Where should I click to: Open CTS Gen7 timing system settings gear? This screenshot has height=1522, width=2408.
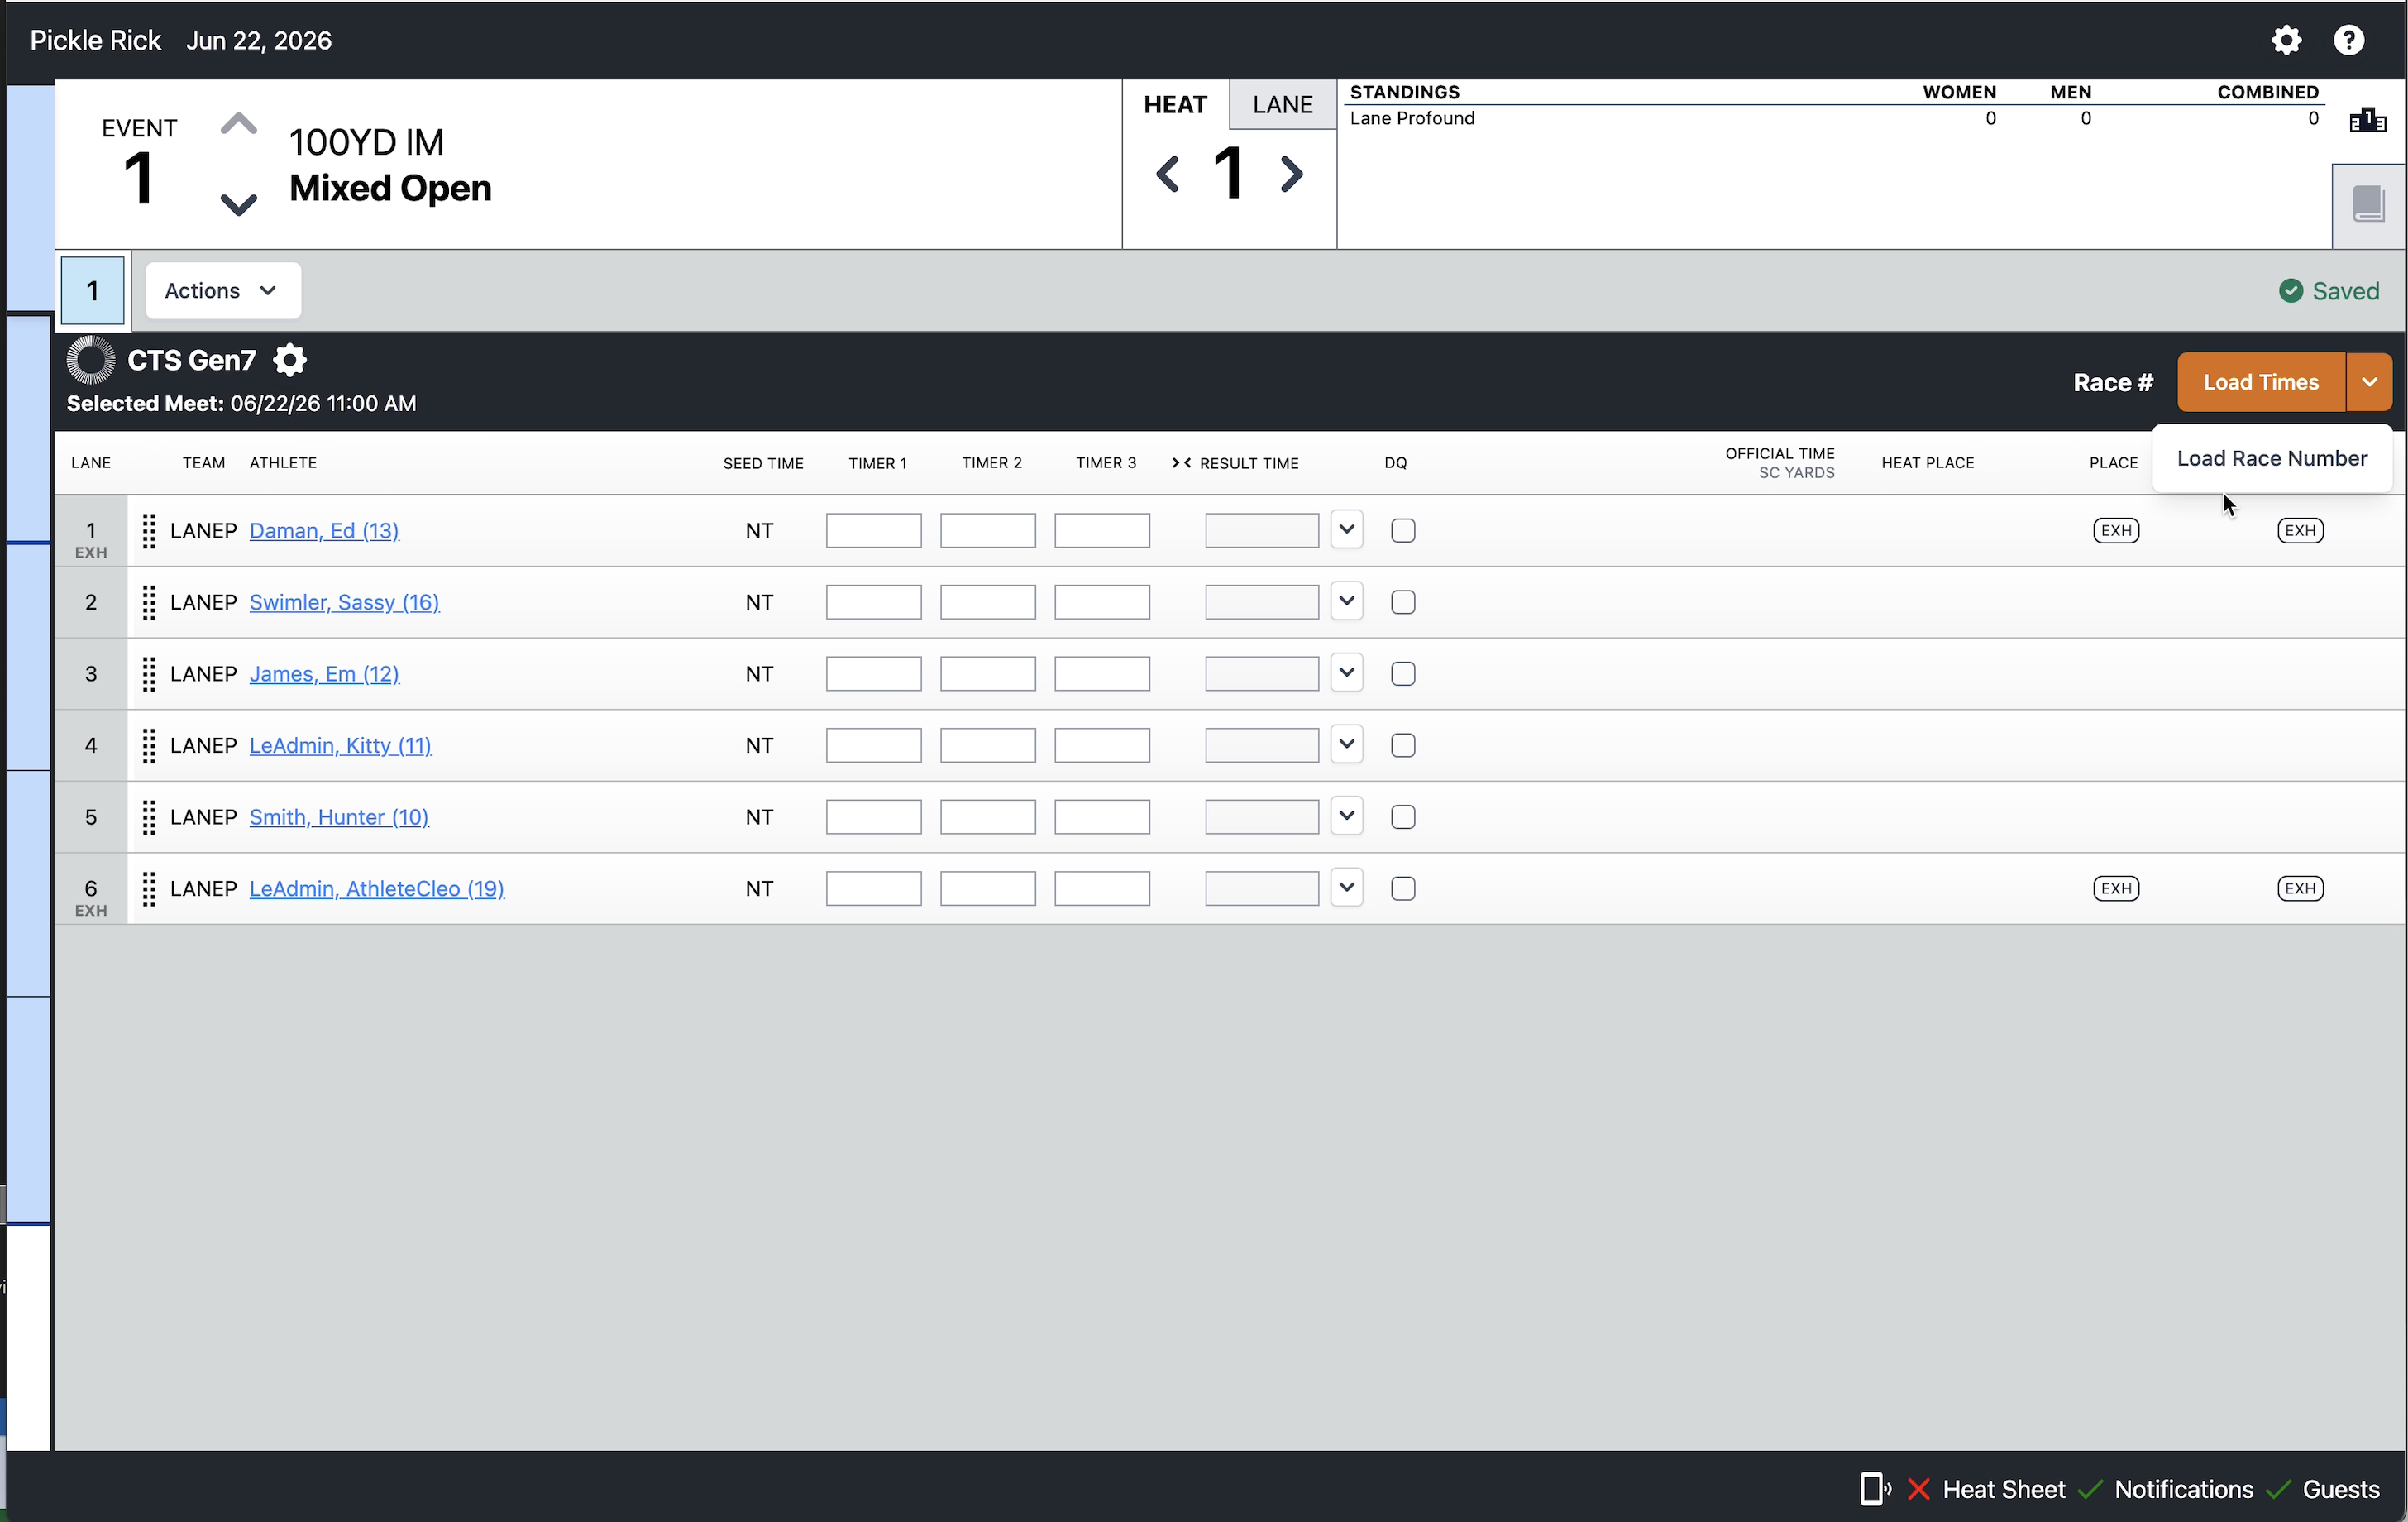pos(290,360)
